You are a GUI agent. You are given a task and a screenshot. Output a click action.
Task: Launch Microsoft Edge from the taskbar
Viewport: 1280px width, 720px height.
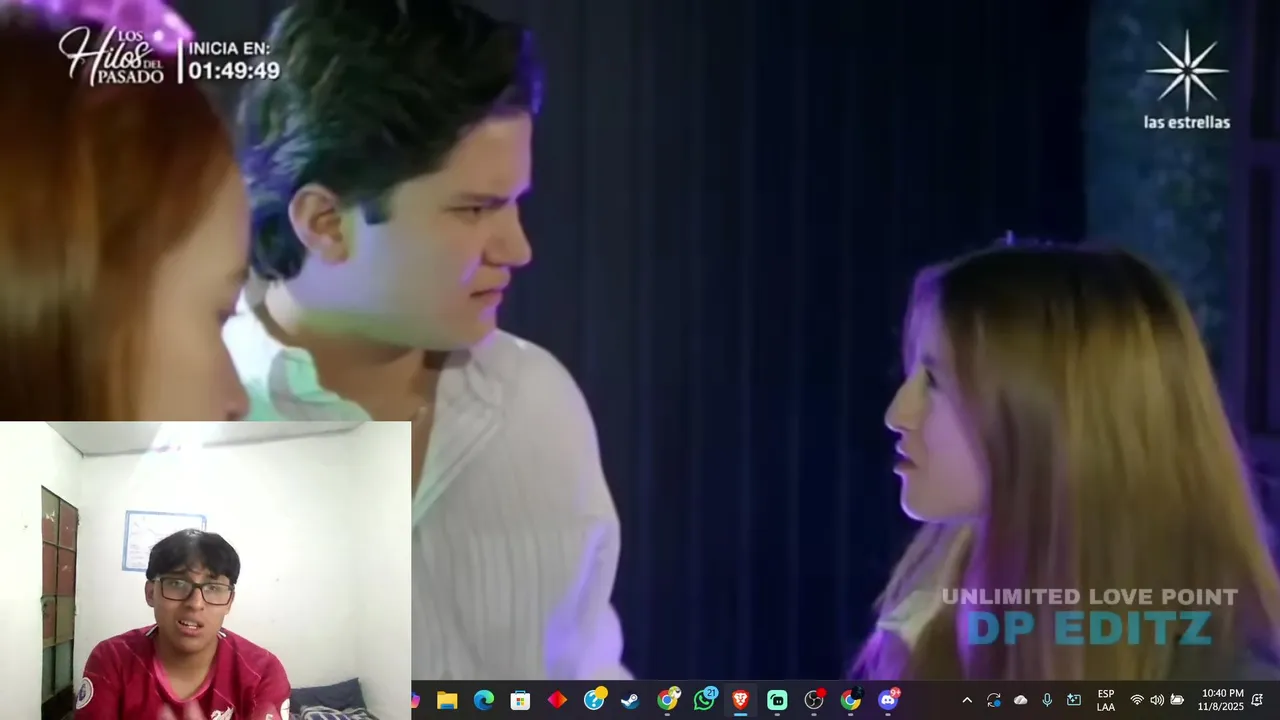click(484, 700)
